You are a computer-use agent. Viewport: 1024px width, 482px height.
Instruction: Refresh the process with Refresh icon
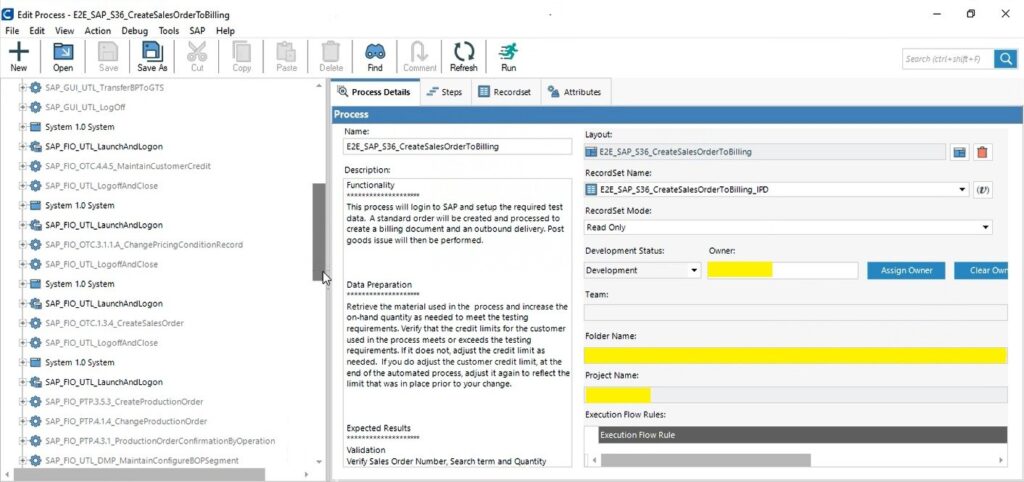tap(464, 57)
